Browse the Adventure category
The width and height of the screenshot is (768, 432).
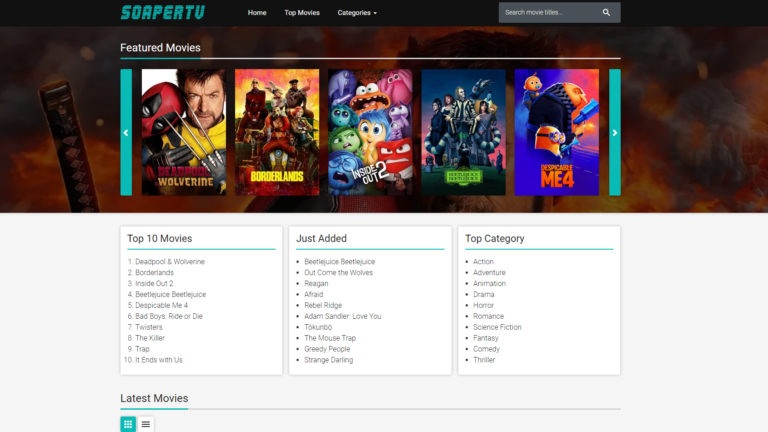point(489,272)
